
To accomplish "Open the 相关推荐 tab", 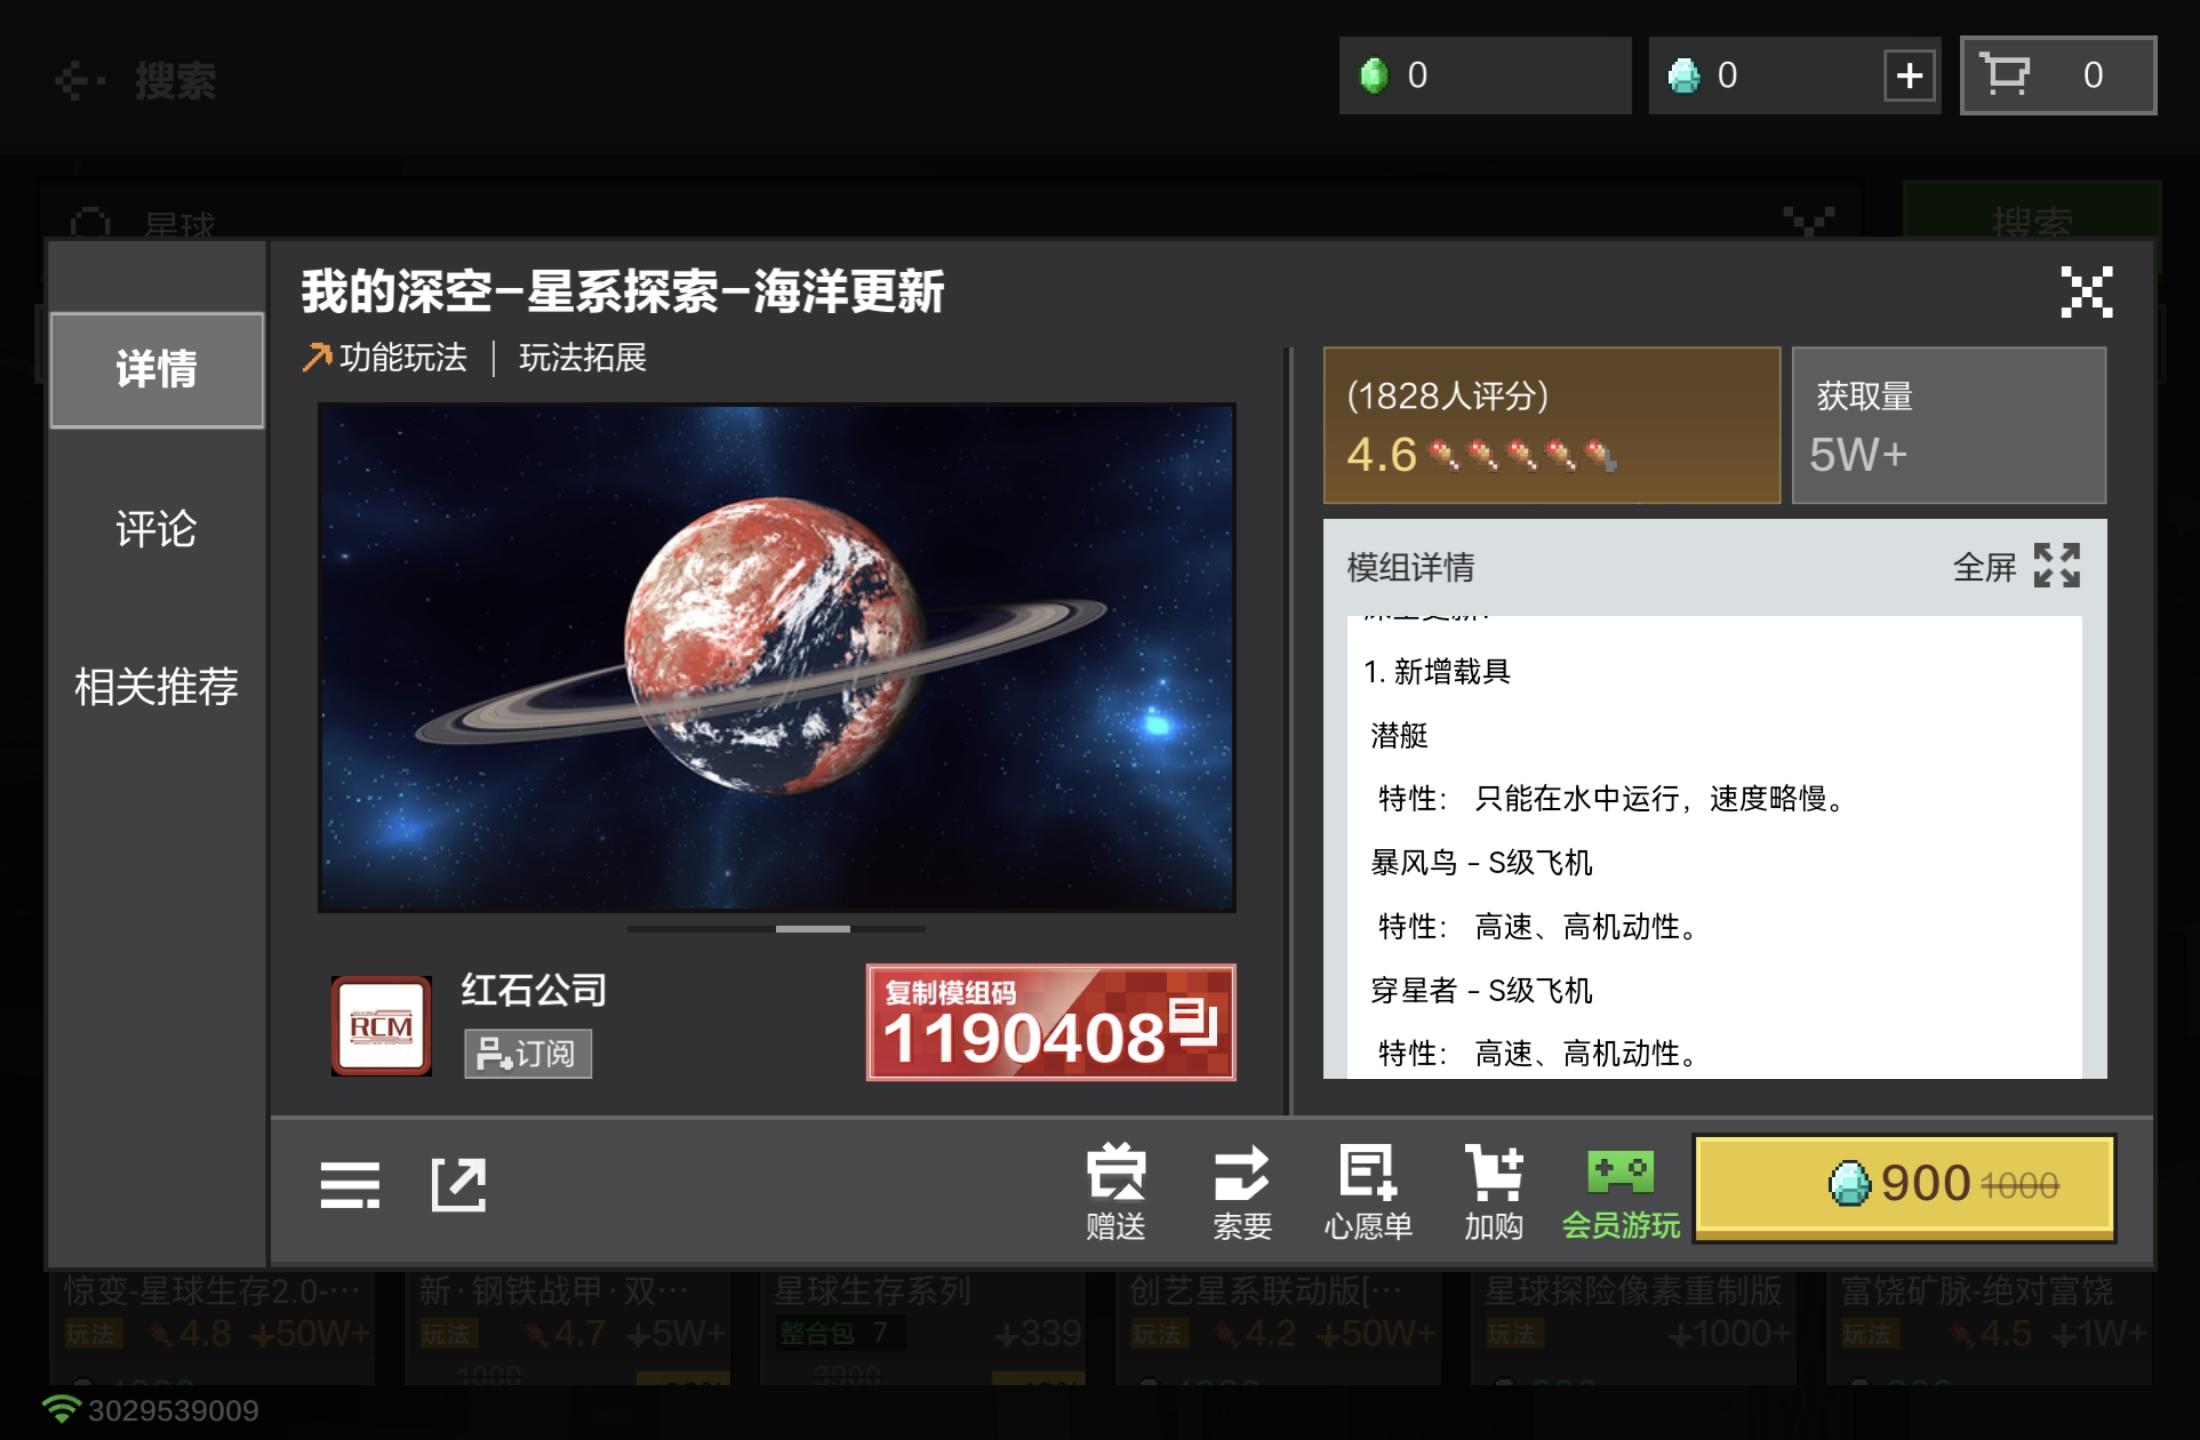I will [156, 686].
